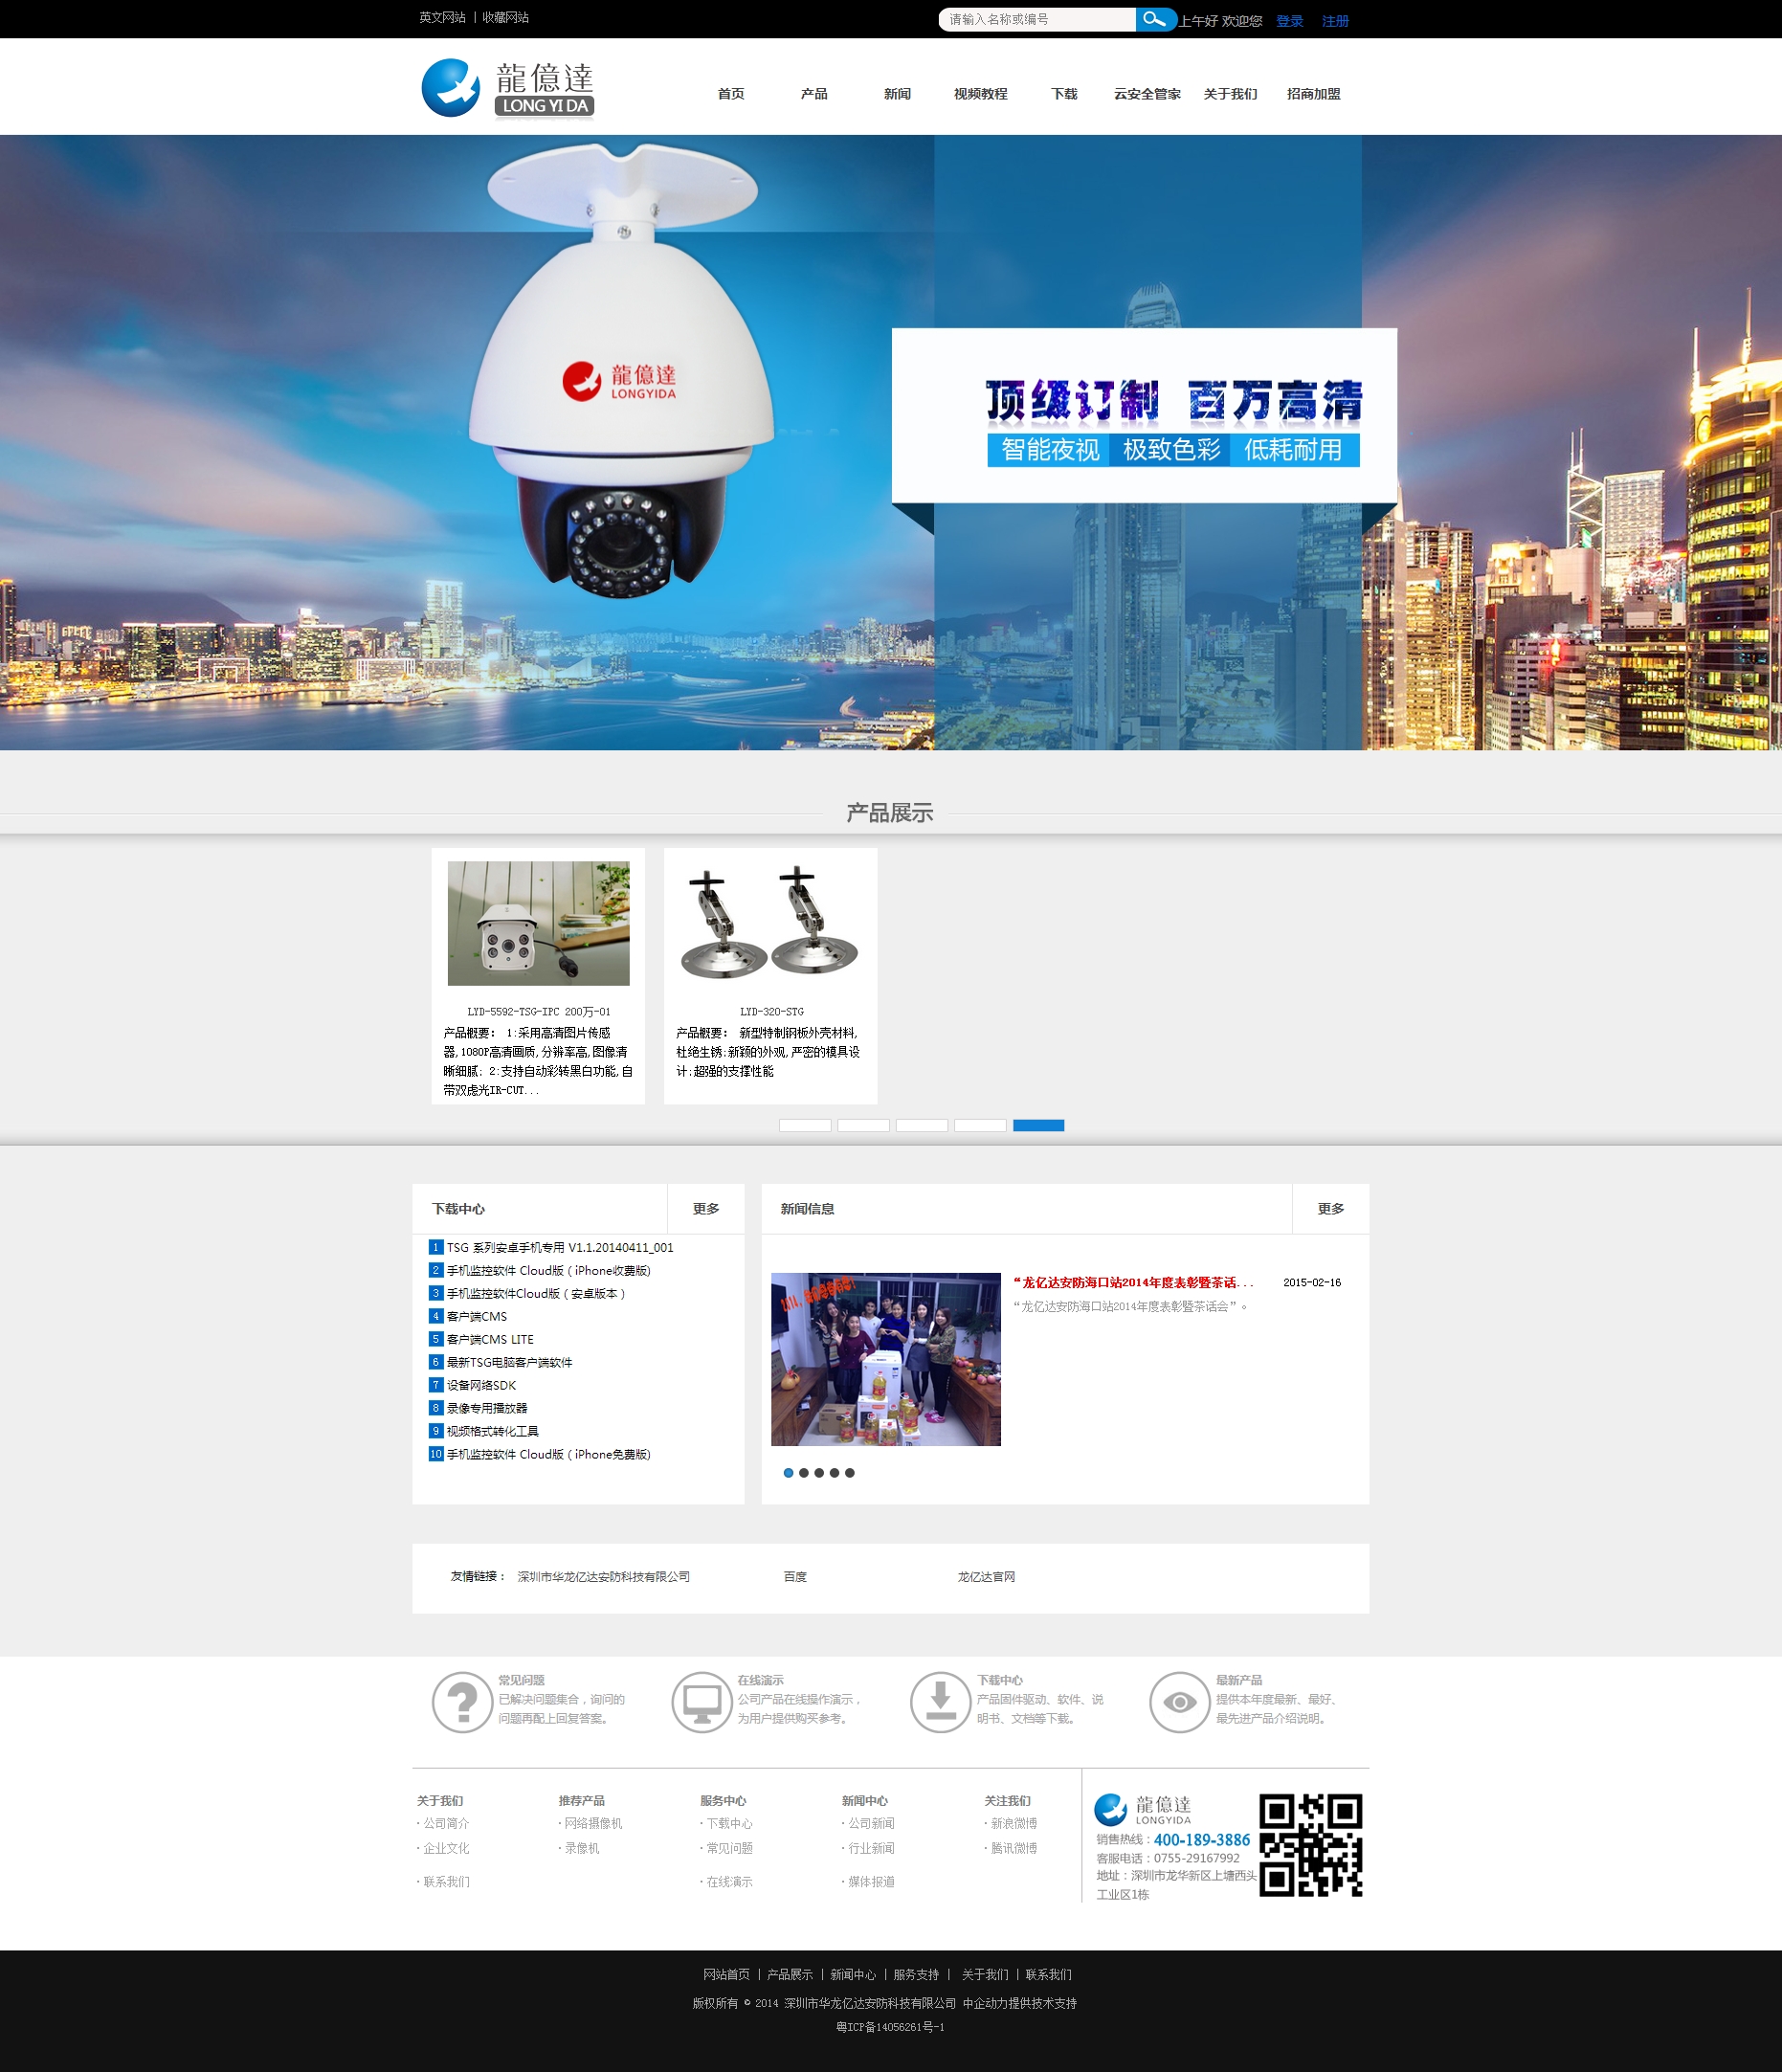
Task: Open the 招商加盟 navigation item
Action: coord(1313,94)
